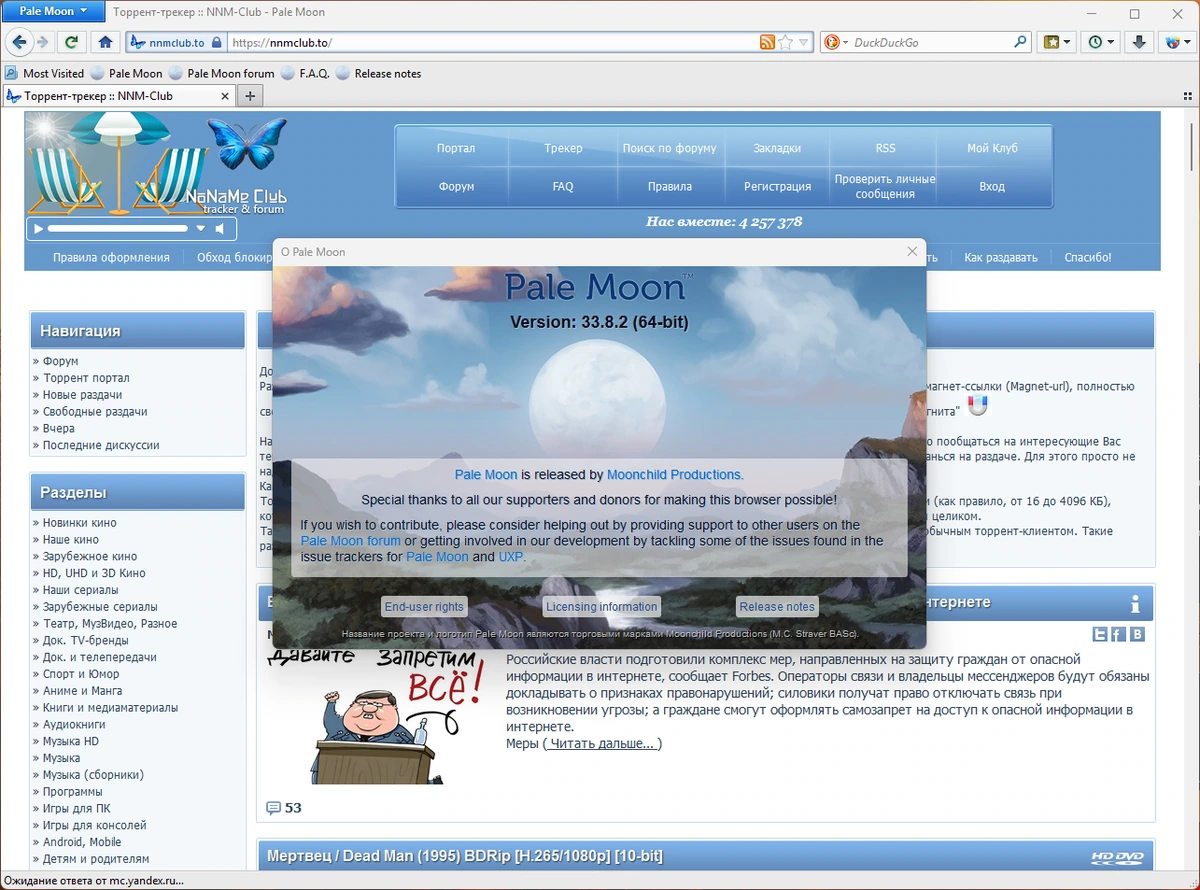The height and width of the screenshot is (890, 1200).
Task: Open the Most Visited bookmarks folder
Action: click(x=45, y=73)
